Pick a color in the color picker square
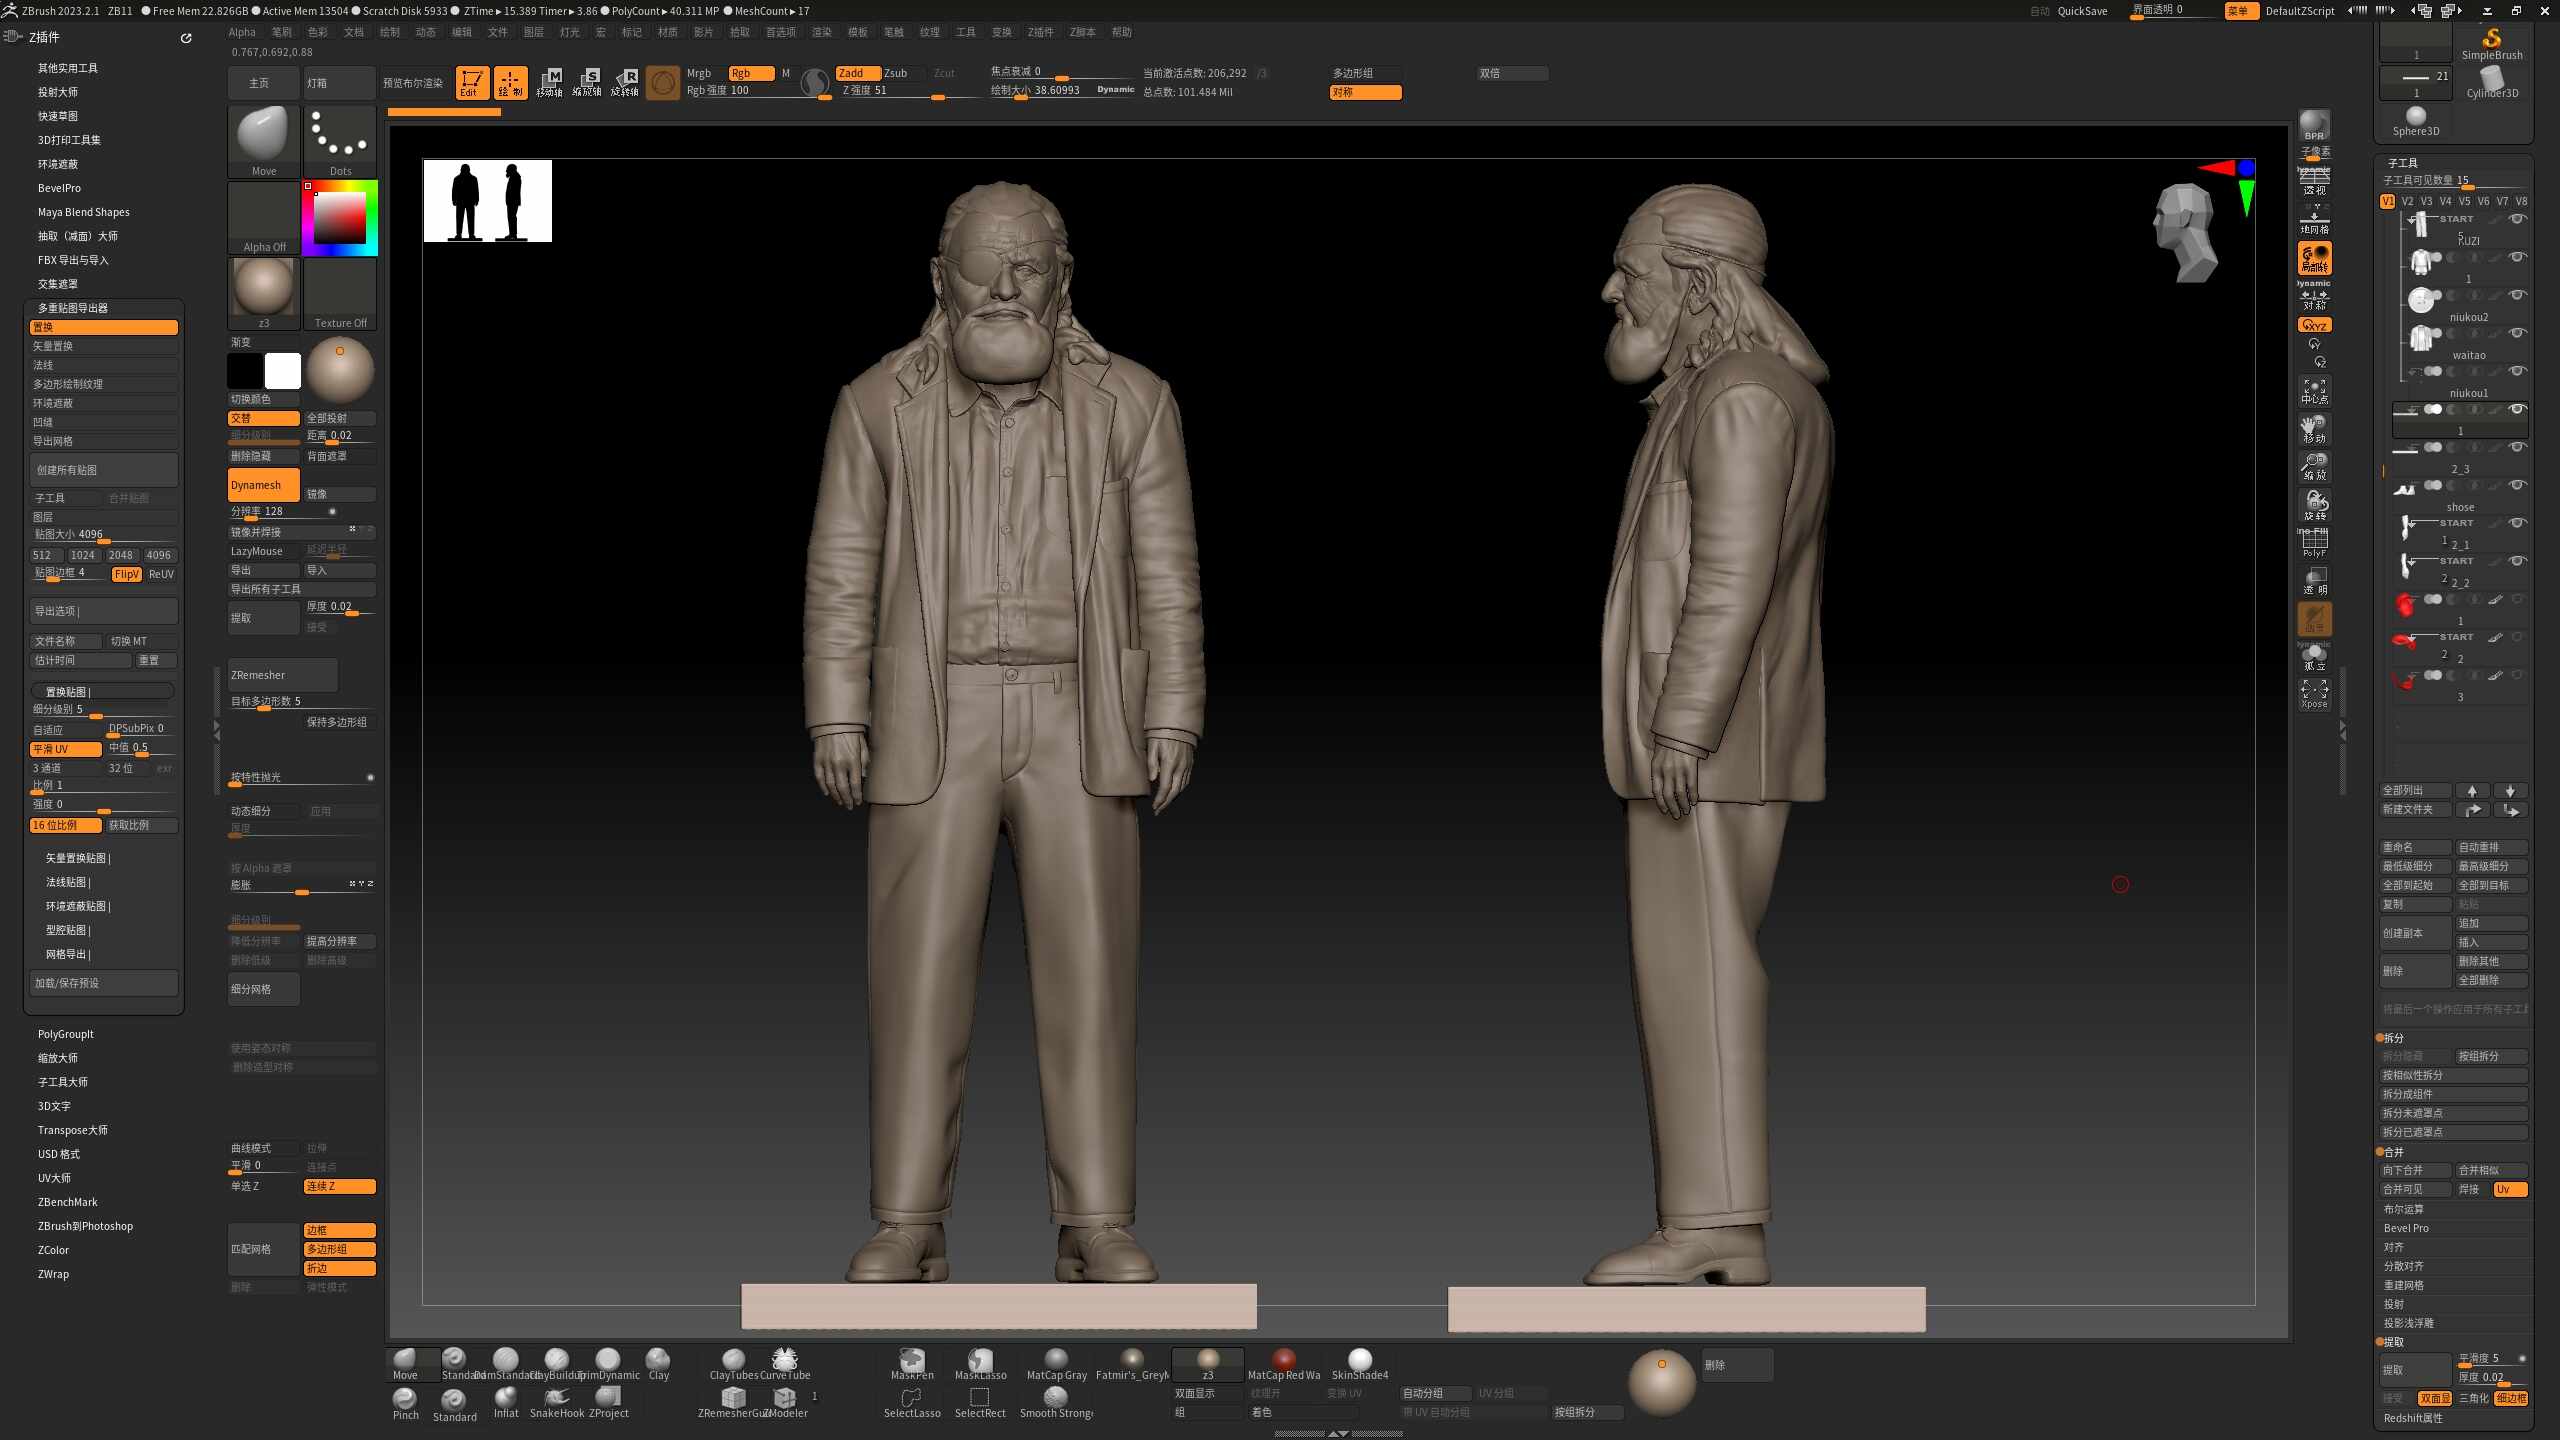 [340, 217]
